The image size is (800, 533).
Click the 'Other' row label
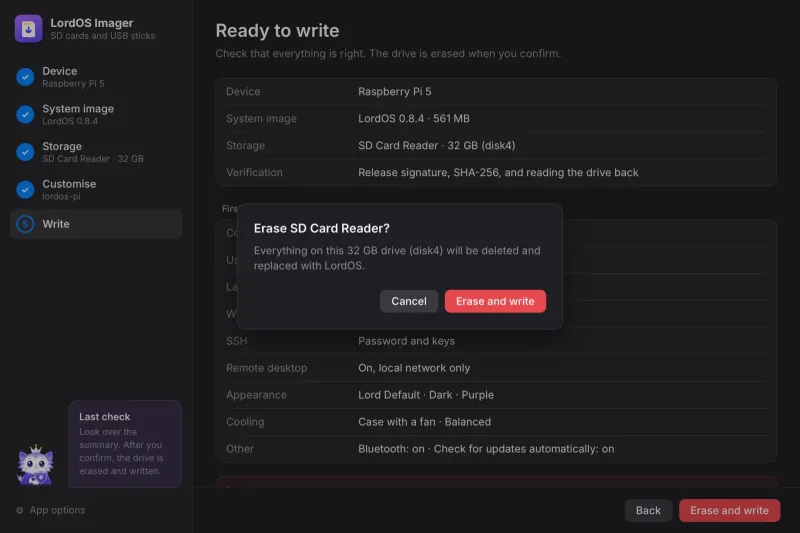coord(240,449)
